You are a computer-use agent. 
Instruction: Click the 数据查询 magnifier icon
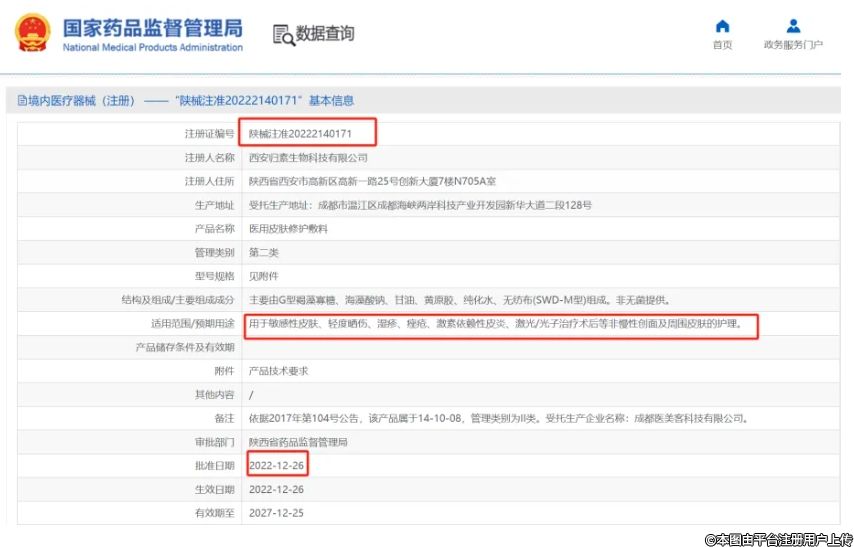(x=283, y=35)
